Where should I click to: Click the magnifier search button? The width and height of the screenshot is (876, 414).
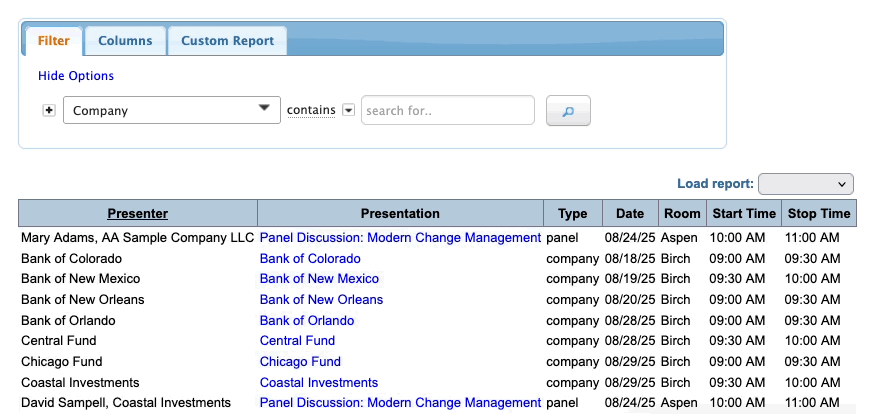(568, 111)
